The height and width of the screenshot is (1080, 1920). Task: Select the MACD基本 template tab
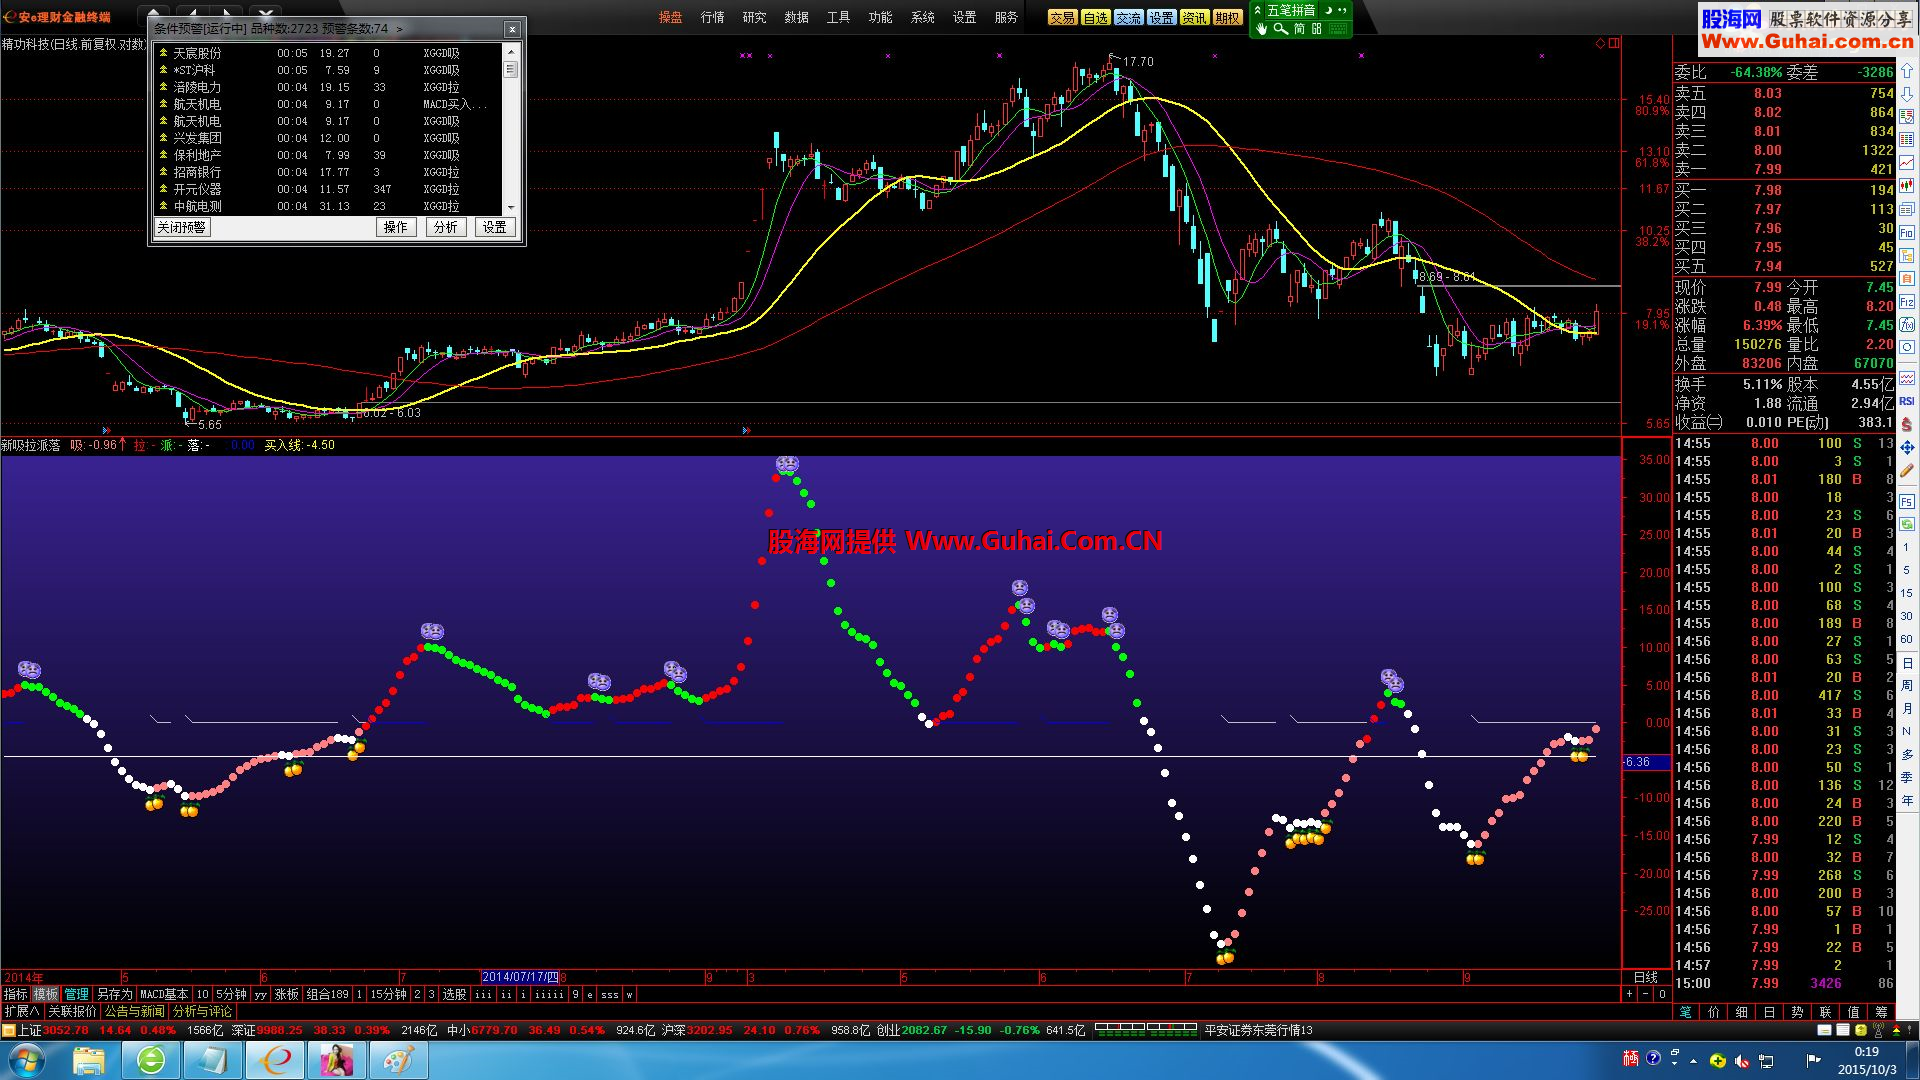[164, 994]
